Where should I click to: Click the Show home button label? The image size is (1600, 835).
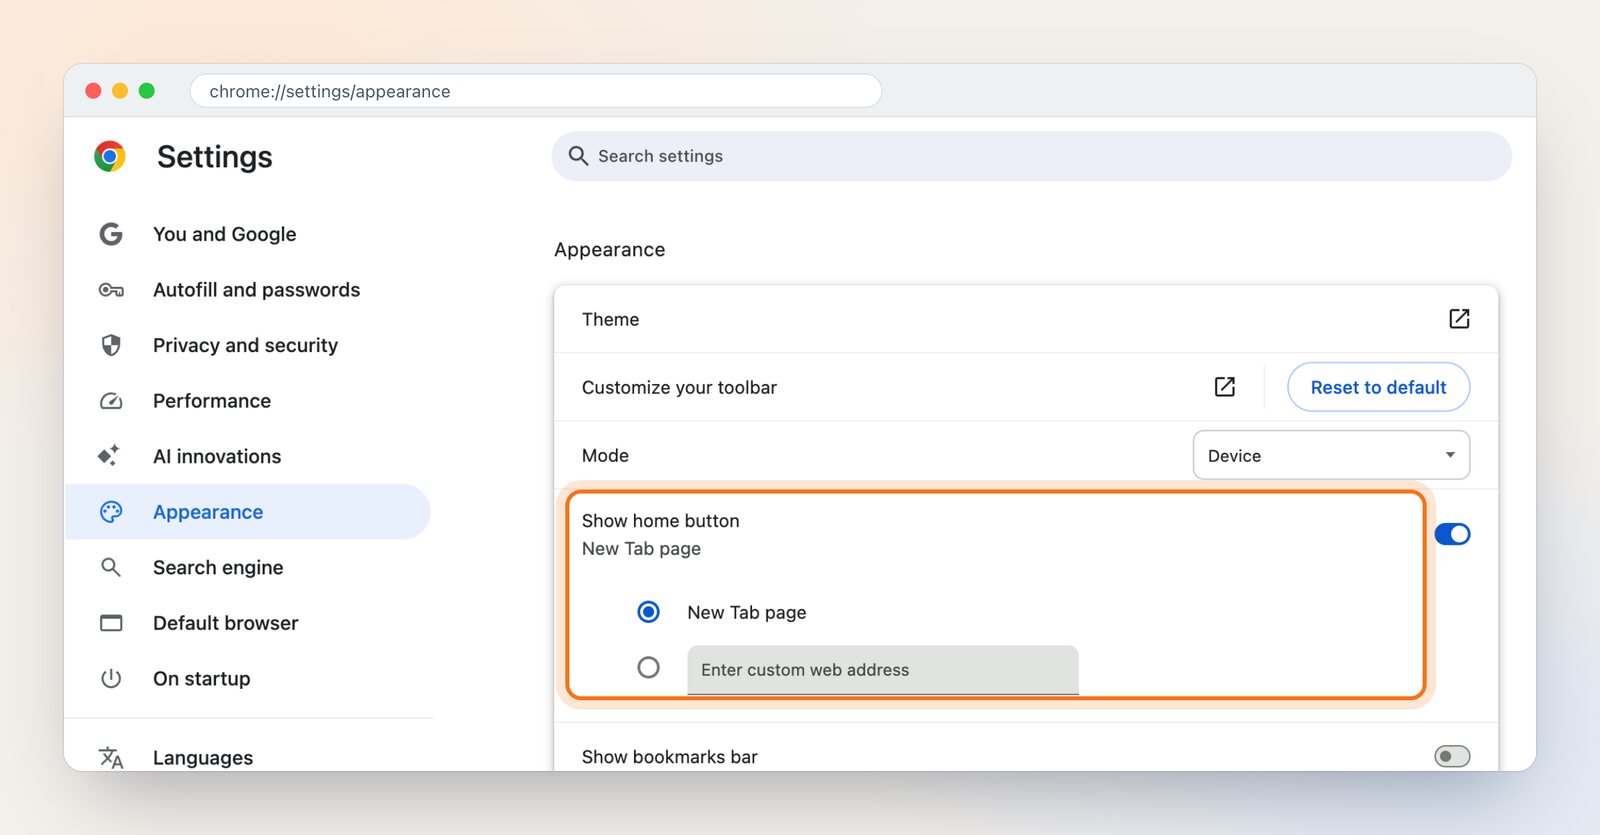[661, 521]
